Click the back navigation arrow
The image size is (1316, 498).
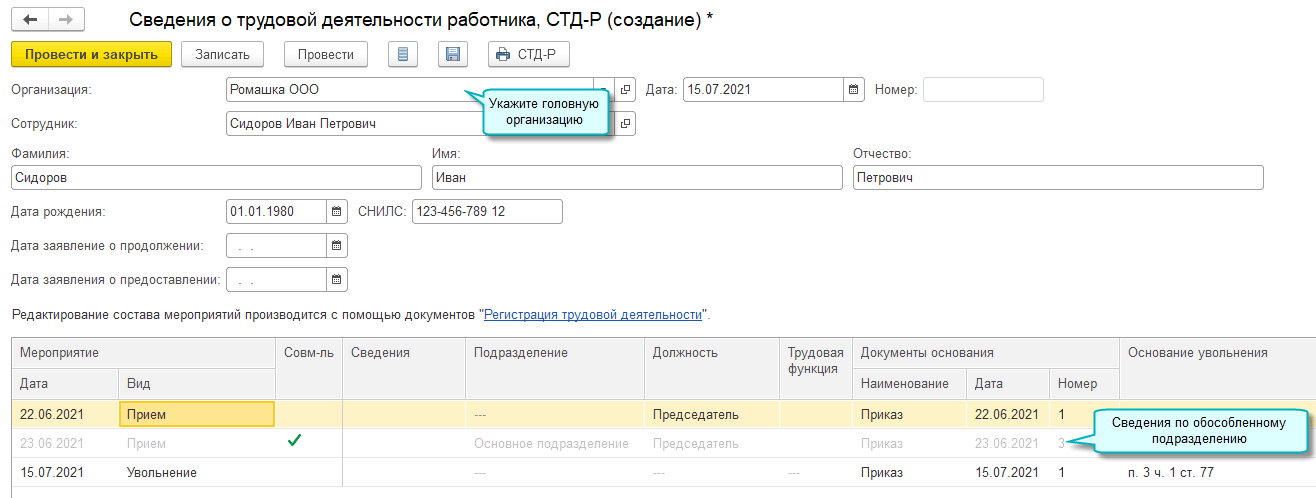(29, 19)
